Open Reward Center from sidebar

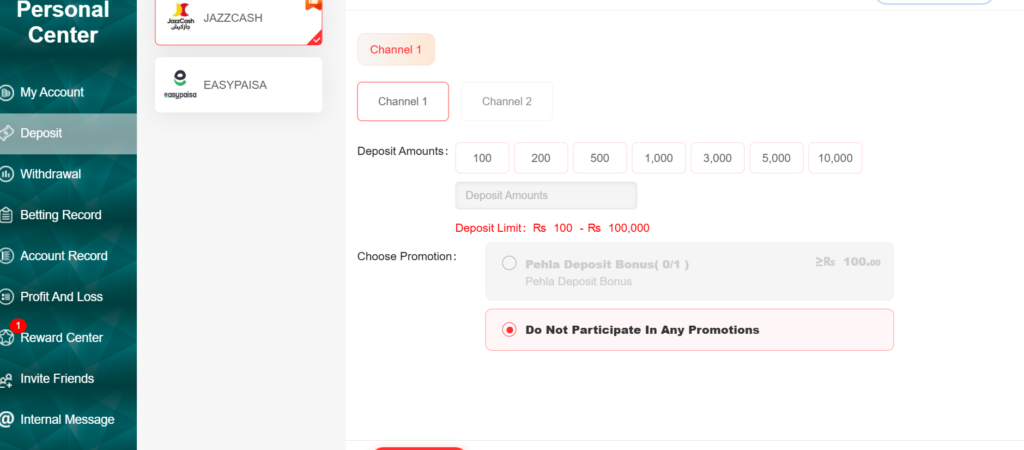61,338
